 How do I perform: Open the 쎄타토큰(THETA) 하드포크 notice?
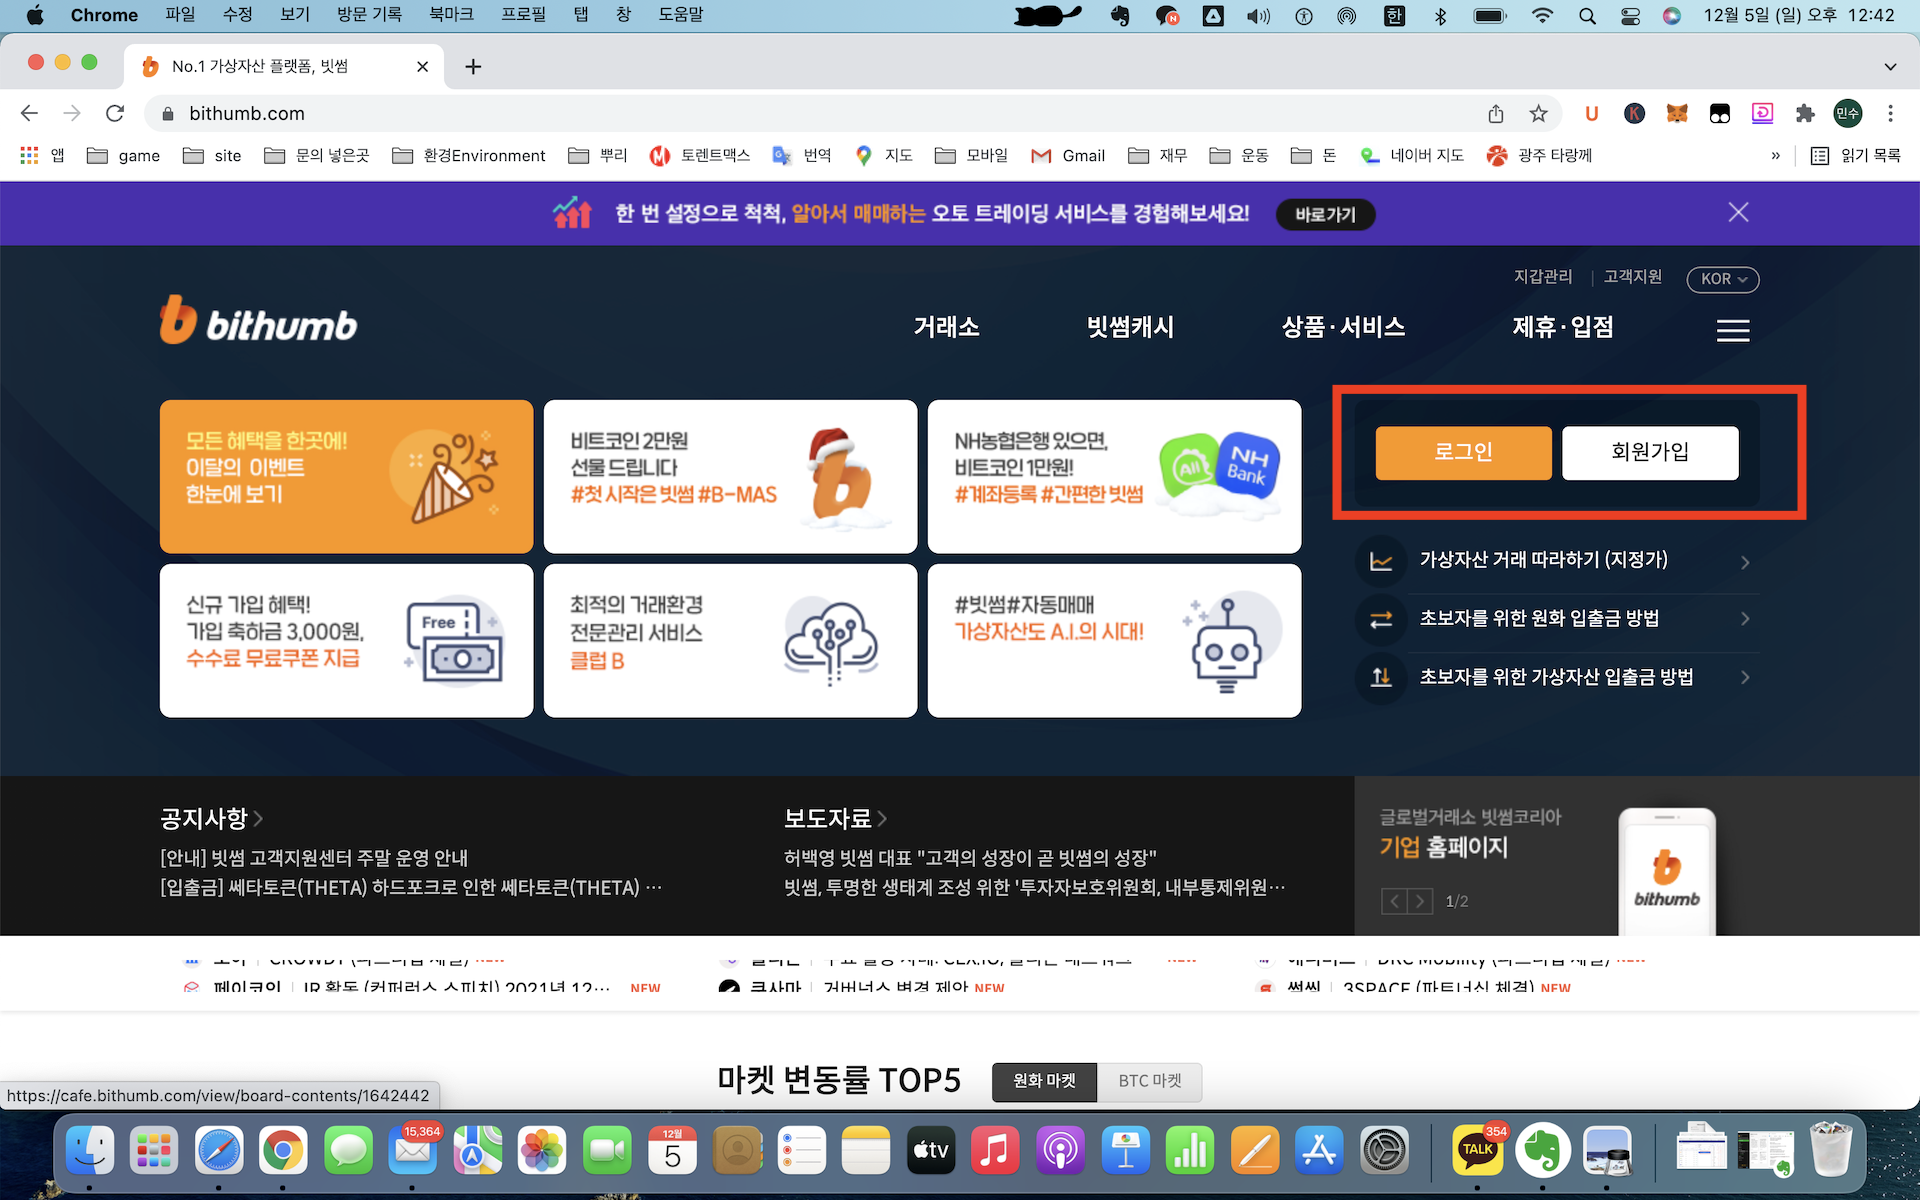(x=411, y=888)
